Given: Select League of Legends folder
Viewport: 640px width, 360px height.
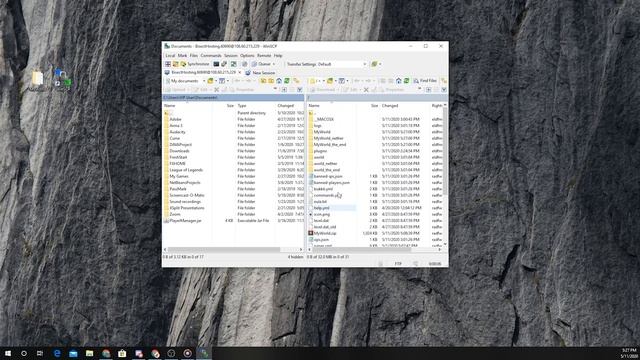Looking at the screenshot, I should tap(186, 170).
